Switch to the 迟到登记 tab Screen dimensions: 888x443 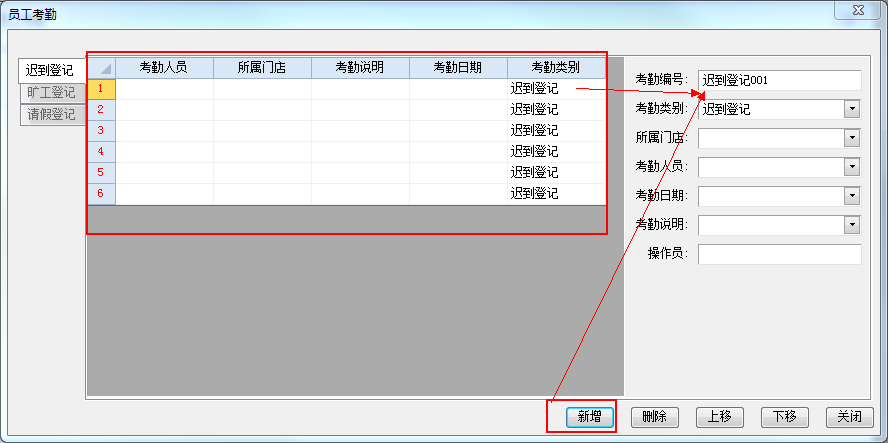52,71
